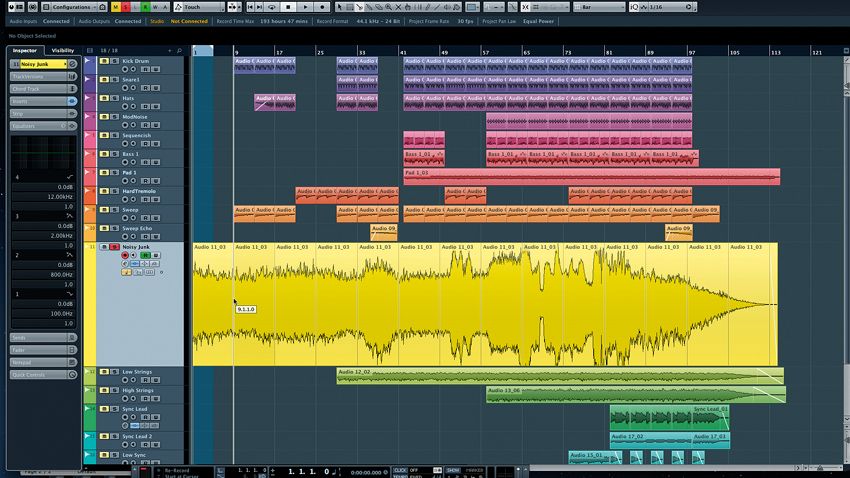
Task: Toggle the global Mute (M) state button
Action: (x=115, y=7)
